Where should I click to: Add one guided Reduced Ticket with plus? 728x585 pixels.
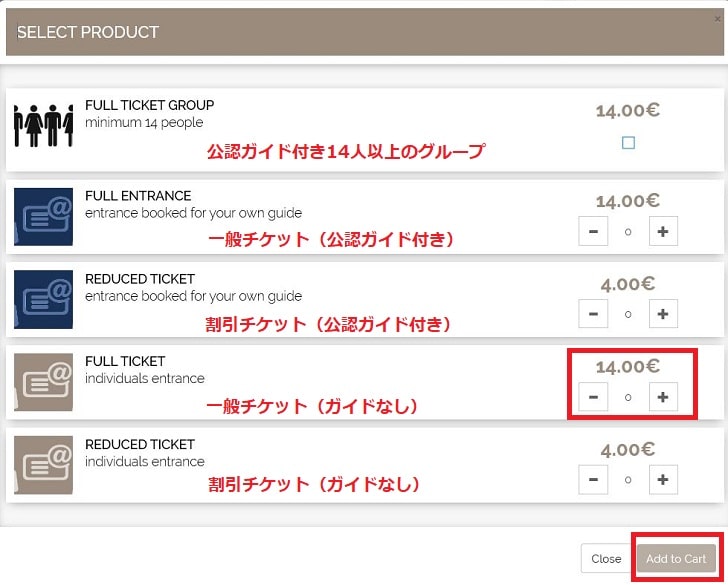click(663, 314)
